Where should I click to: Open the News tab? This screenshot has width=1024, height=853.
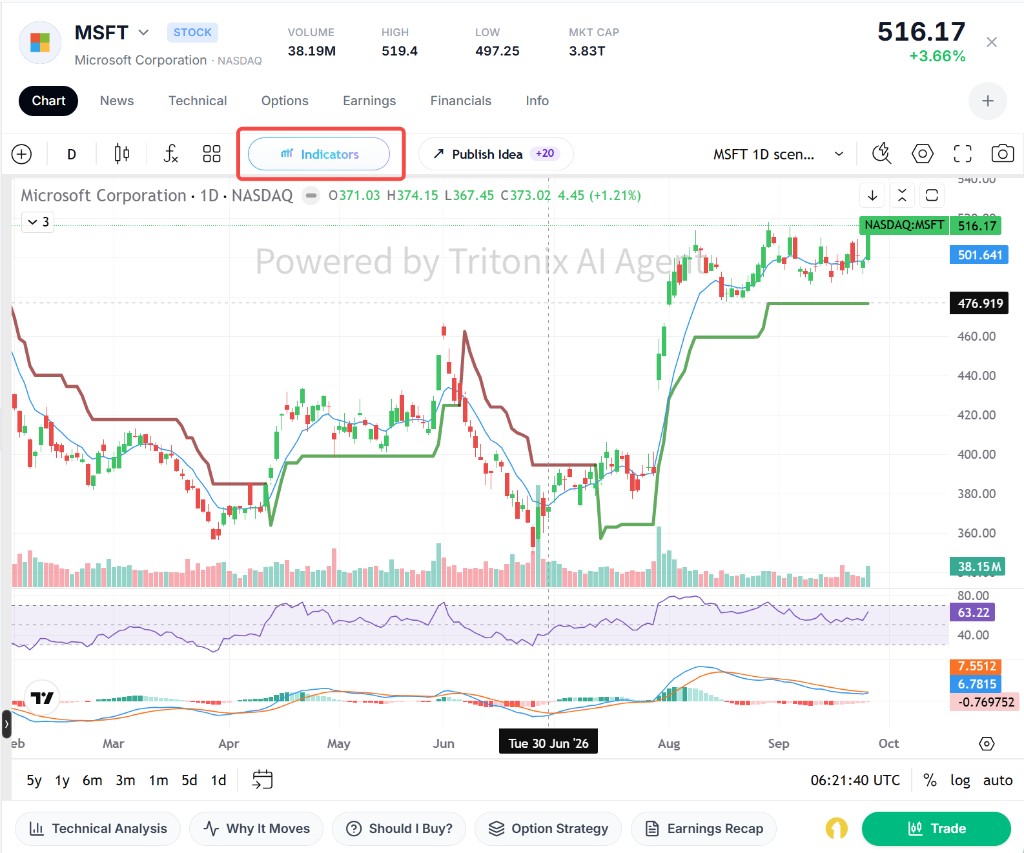(x=117, y=101)
